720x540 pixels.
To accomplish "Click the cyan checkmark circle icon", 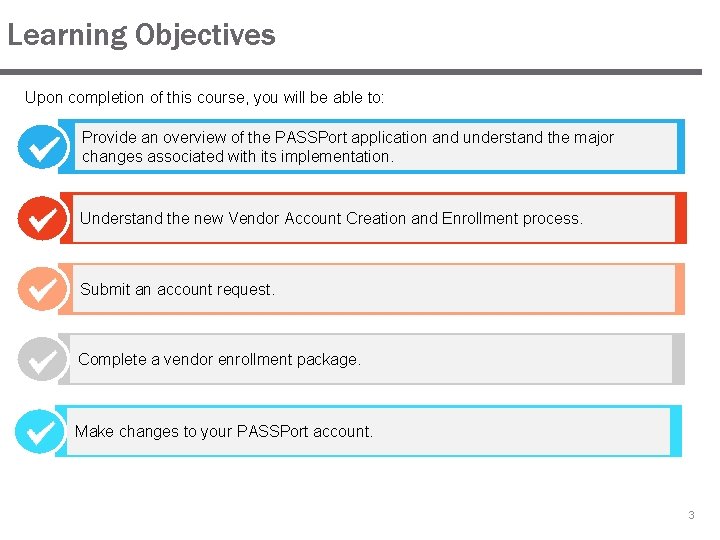I will pos(41,432).
